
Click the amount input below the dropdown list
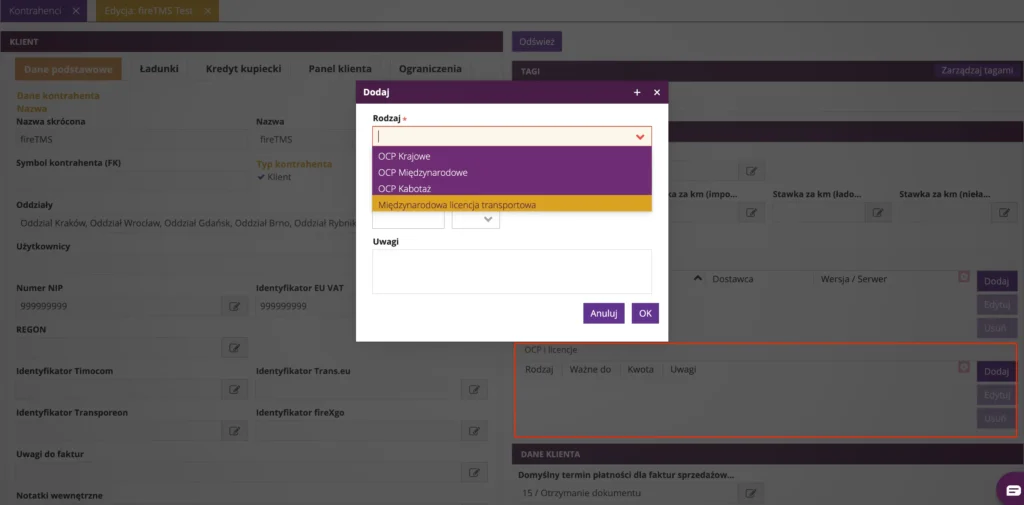tap(408, 220)
